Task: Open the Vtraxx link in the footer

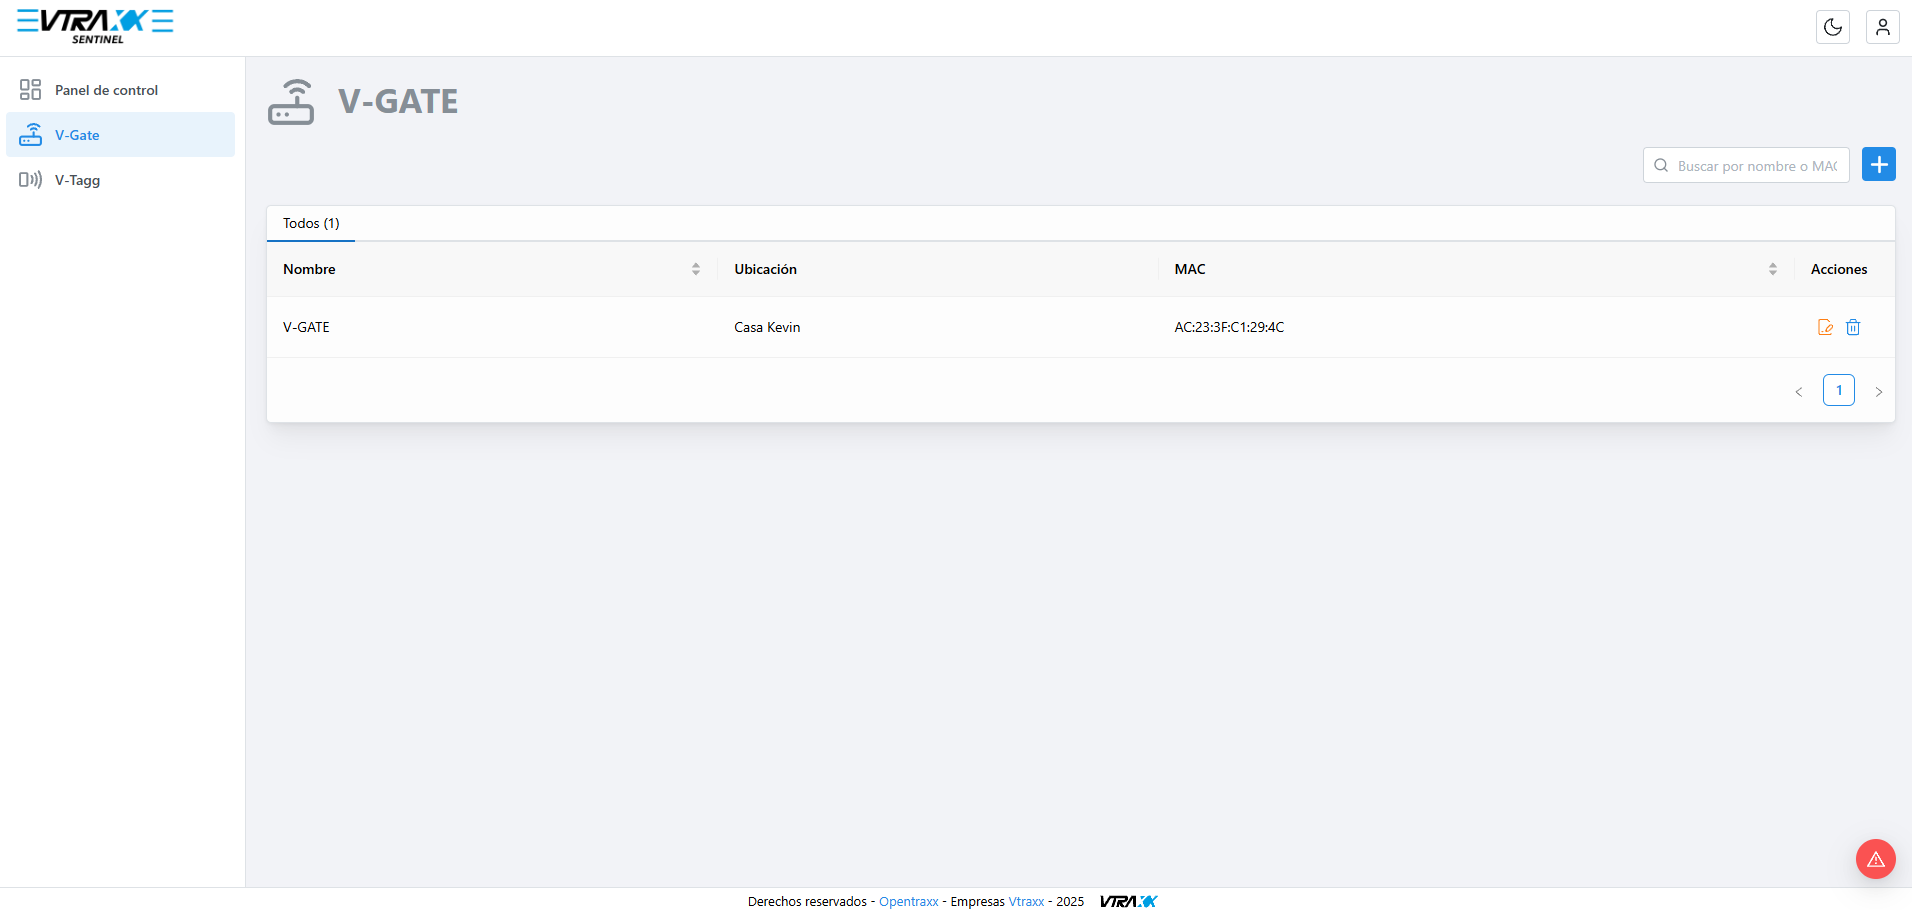Action: coord(1026,901)
